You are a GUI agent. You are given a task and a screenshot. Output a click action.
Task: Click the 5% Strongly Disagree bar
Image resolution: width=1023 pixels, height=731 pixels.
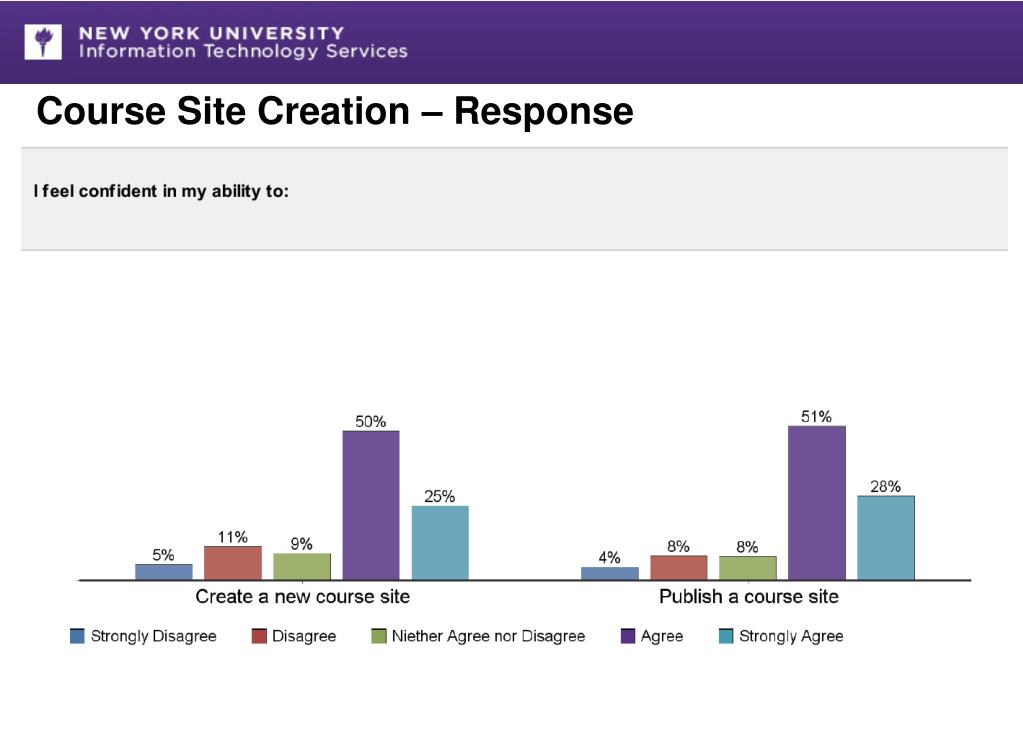point(164,572)
